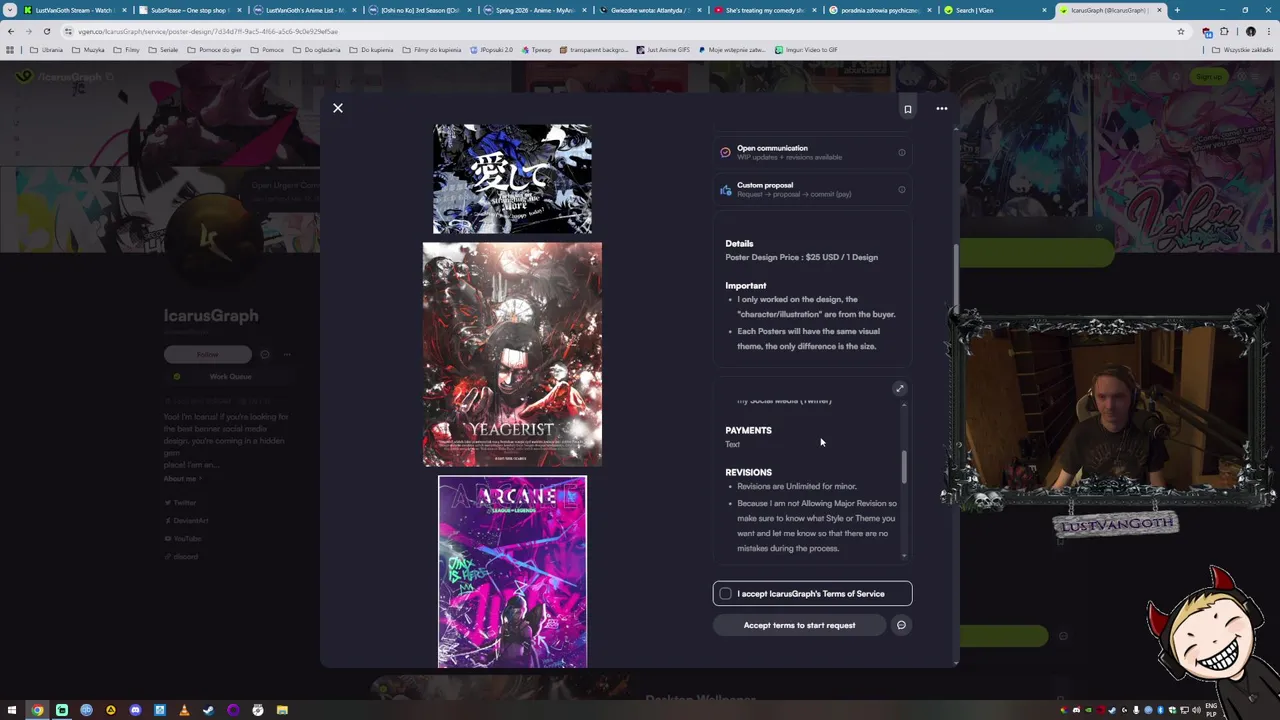Screen dimensions: 1280x720
Task: Open Windows Start menu
Action: click(13, 710)
